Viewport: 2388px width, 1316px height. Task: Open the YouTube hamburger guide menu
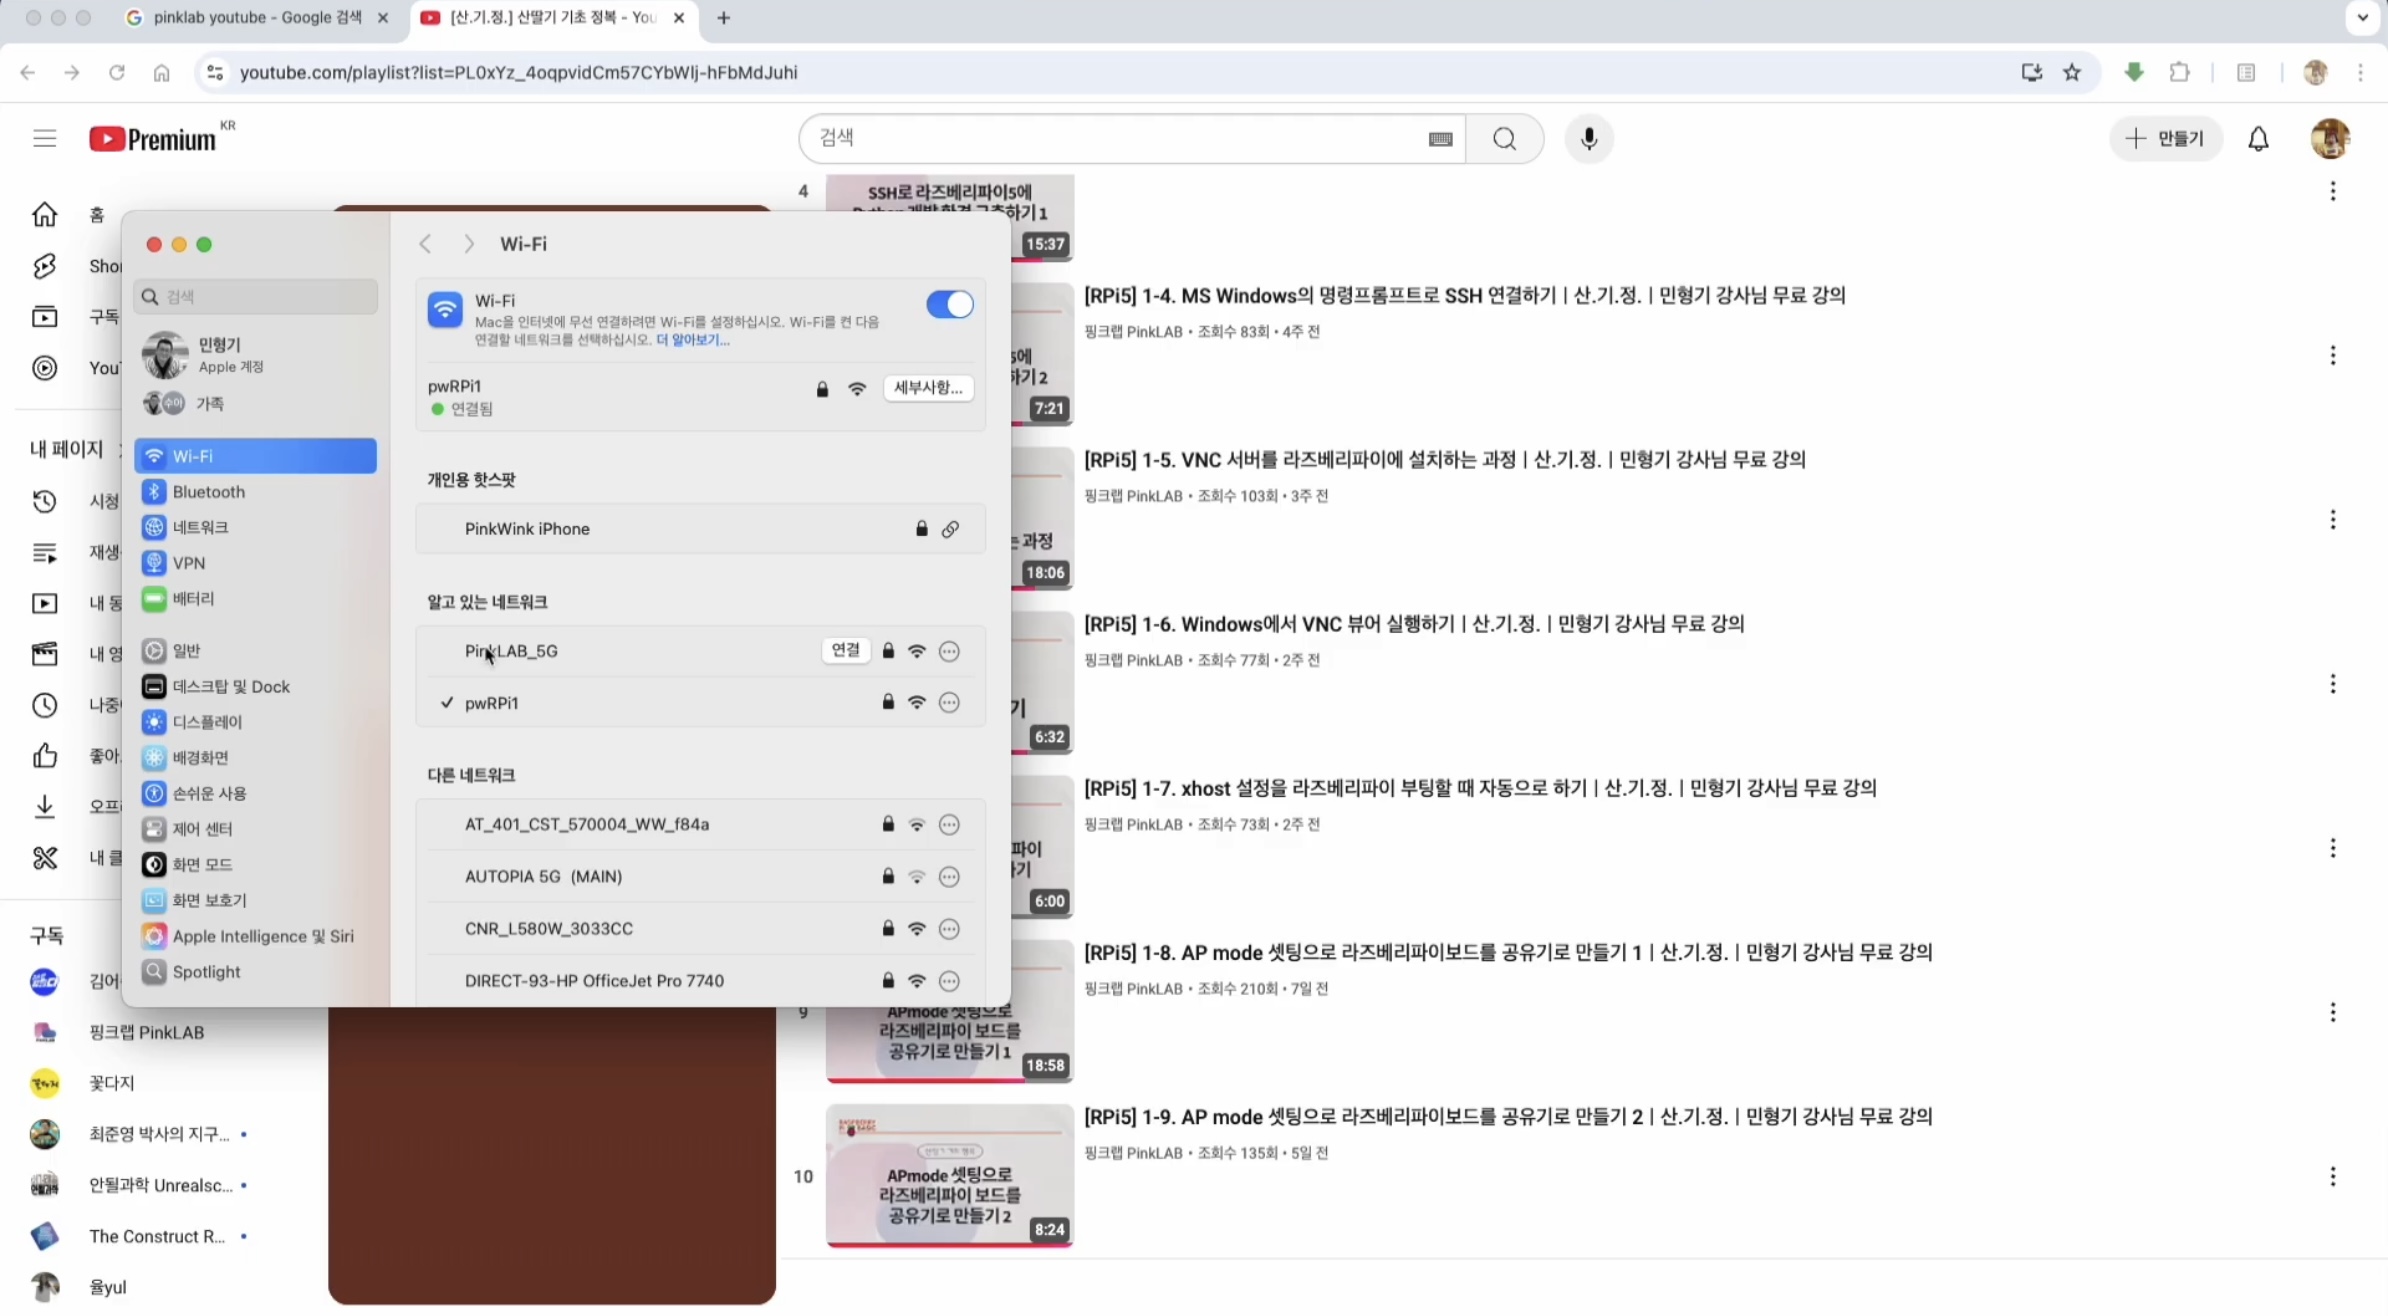44,139
